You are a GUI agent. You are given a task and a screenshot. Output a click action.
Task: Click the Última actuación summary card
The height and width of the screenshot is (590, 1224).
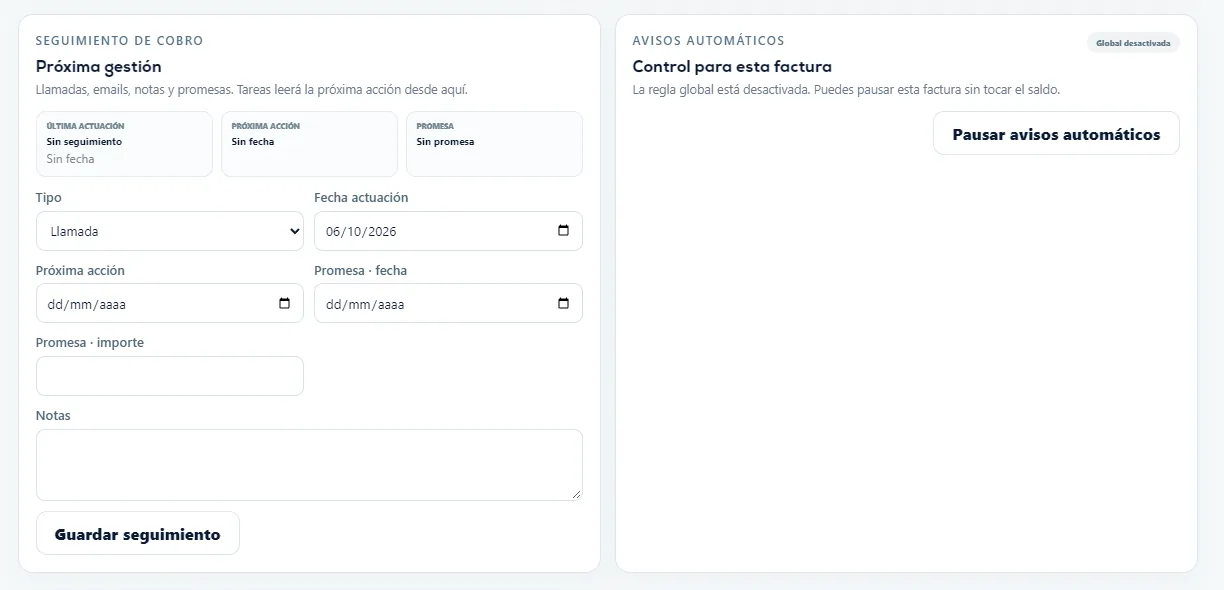click(x=124, y=144)
